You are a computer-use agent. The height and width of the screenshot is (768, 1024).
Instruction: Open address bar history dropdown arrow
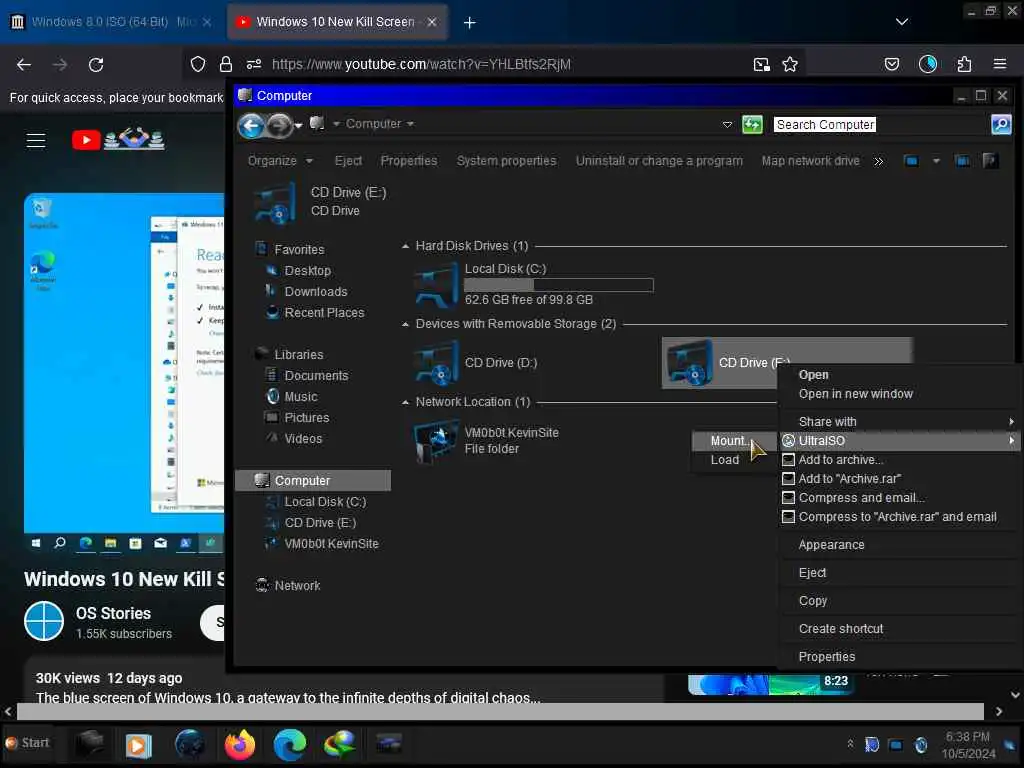tap(728, 124)
